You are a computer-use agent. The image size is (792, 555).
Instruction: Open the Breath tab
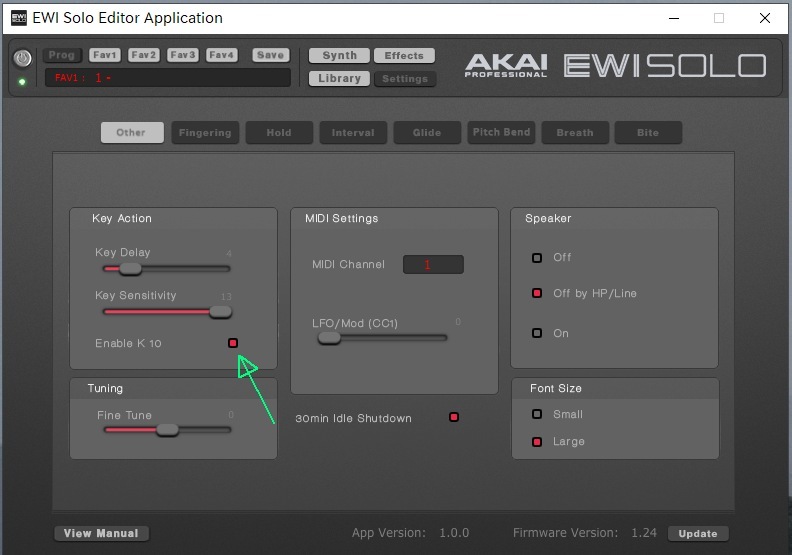coord(574,132)
